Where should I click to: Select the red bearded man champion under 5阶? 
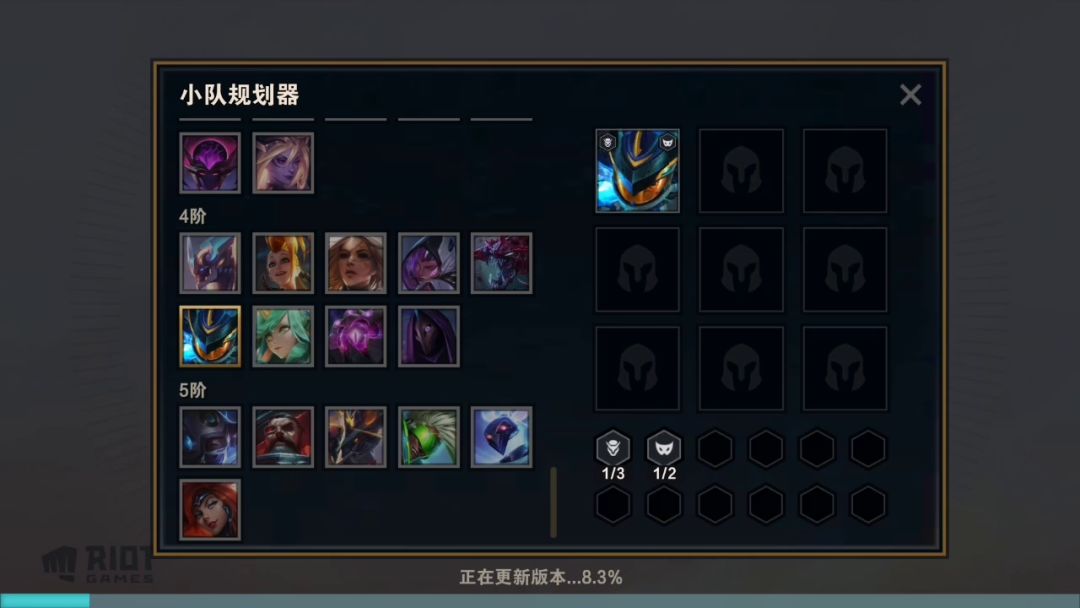[x=283, y=437]
